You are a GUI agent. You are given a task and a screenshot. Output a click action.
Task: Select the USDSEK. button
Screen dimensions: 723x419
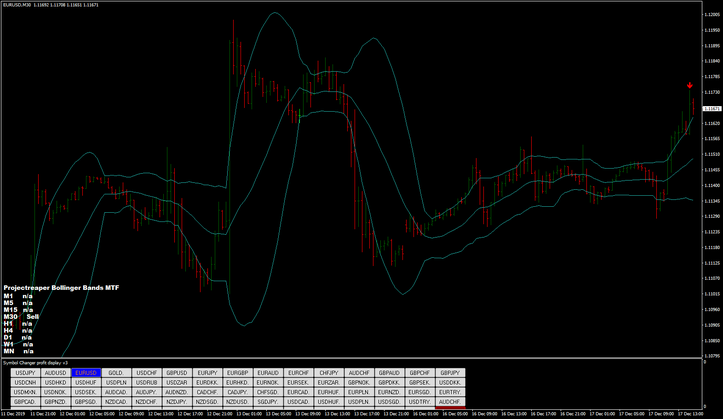pos(86,392)
